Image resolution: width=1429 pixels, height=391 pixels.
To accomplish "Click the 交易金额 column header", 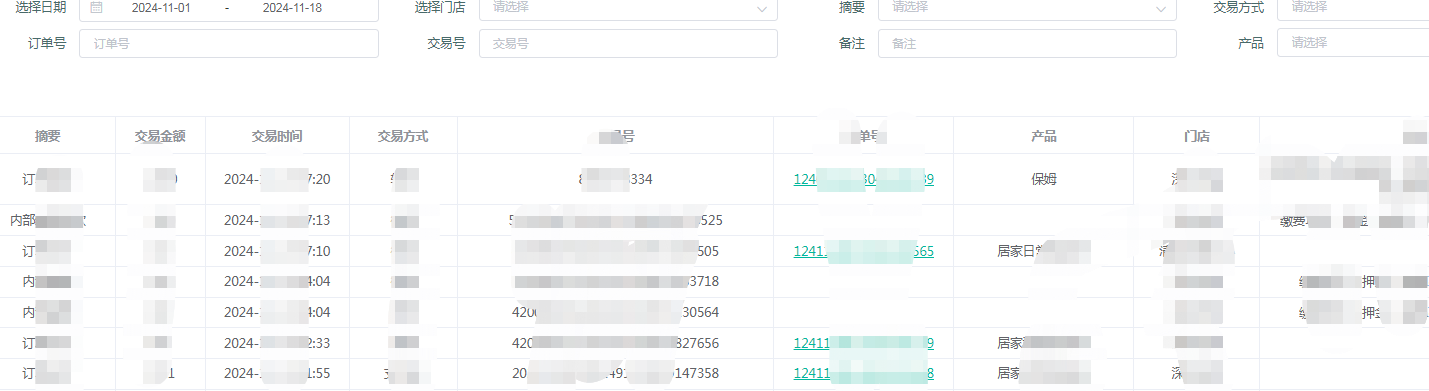I will [x=160, y=136].
